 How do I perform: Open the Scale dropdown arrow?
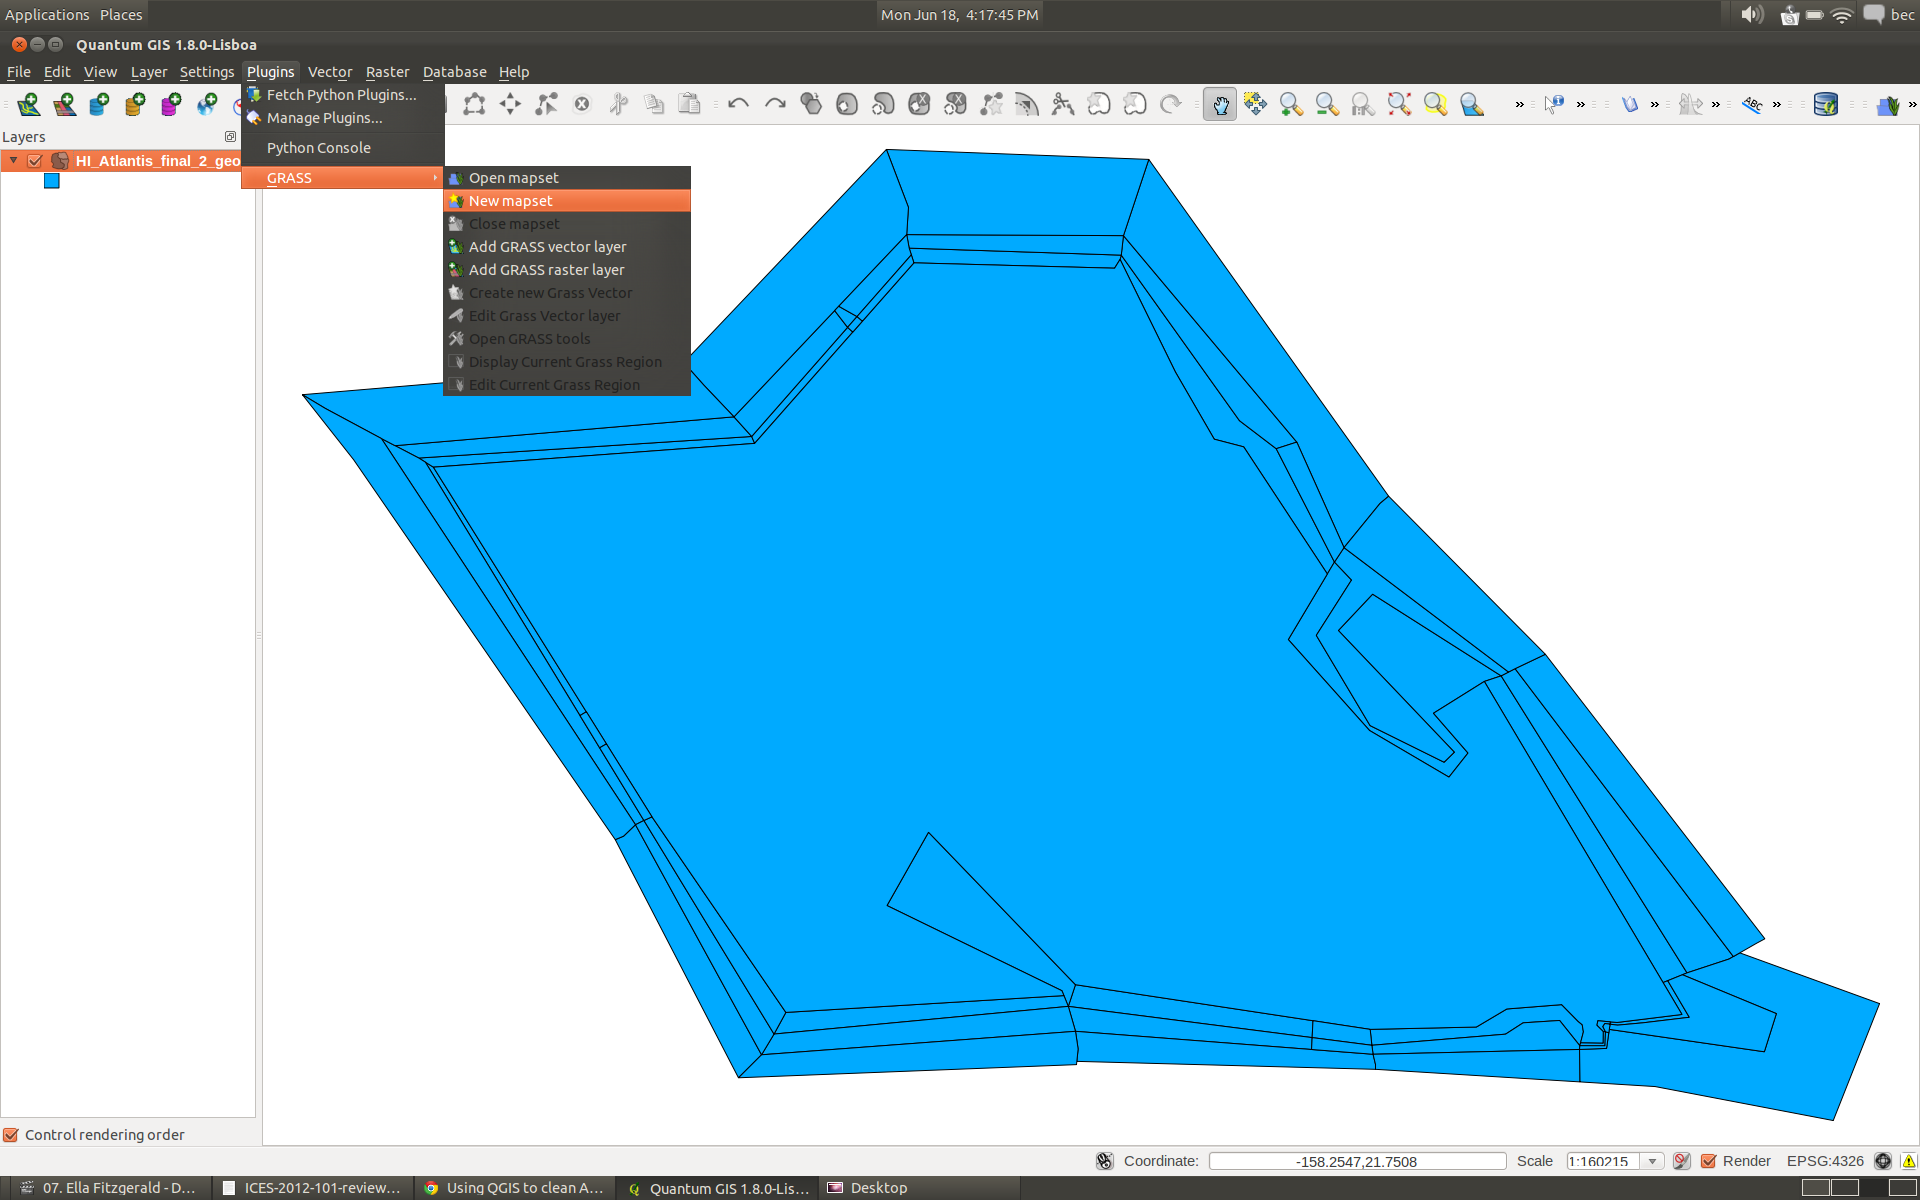click(1652, 1161)
